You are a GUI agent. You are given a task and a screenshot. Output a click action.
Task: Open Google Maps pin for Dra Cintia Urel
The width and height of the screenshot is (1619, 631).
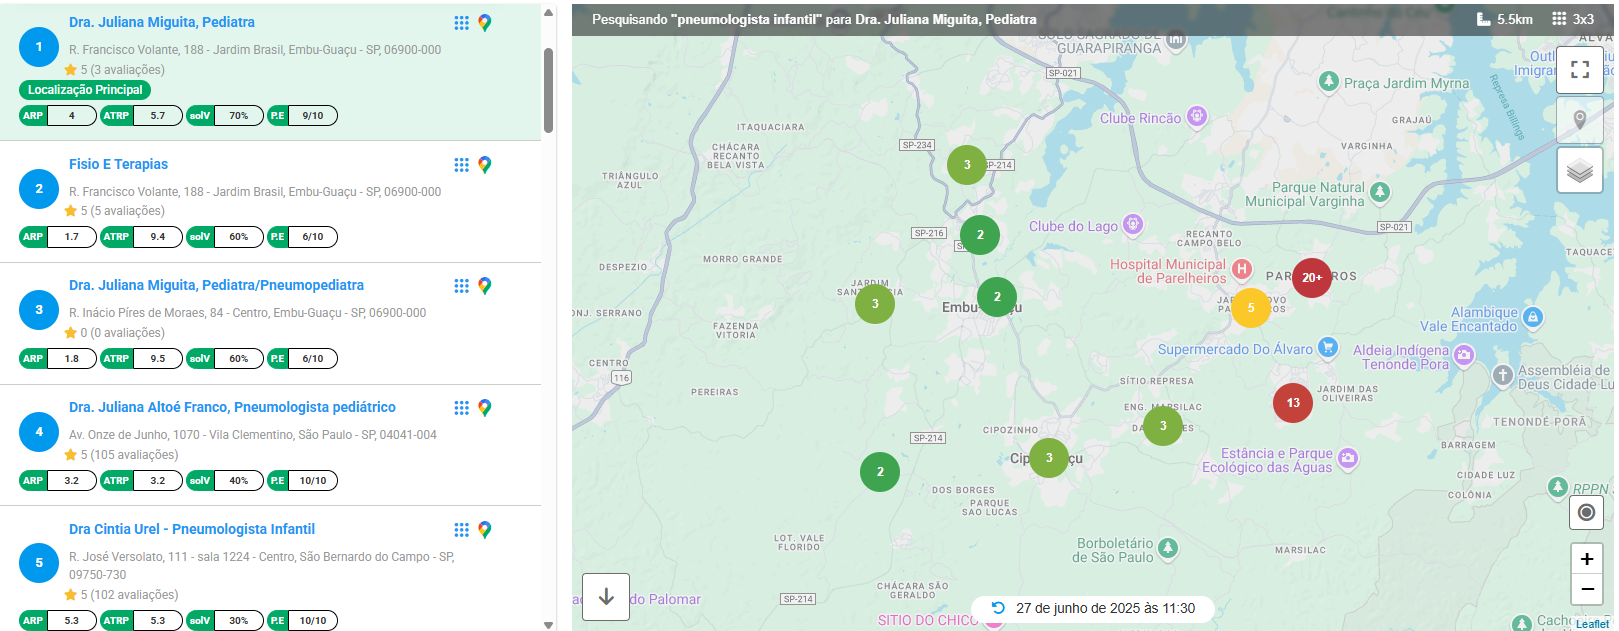tap(485, 530)
